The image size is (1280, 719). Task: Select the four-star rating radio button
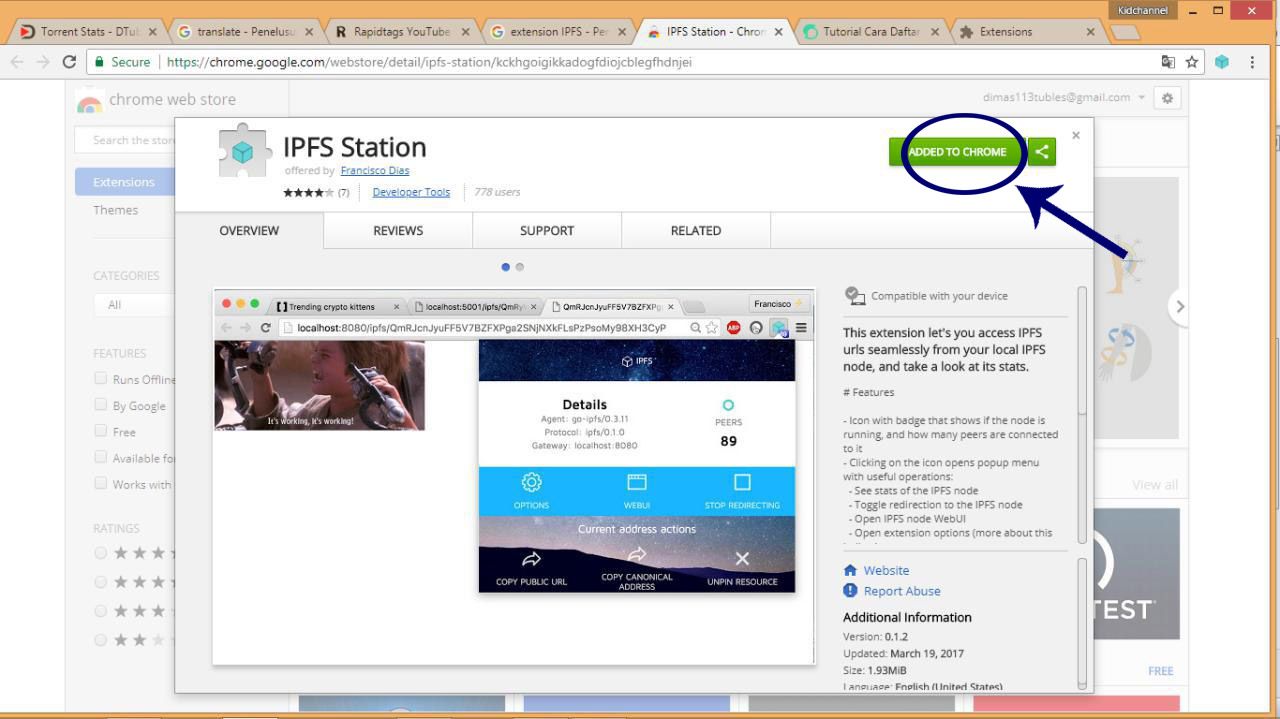pyautogui.click(x=100, y=582)
